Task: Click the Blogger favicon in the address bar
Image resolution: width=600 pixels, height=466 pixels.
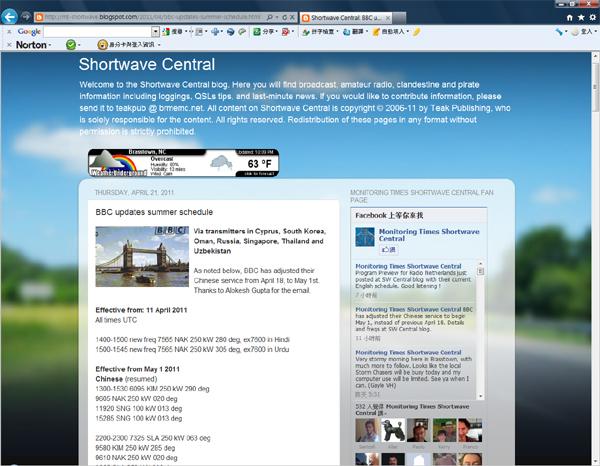Action: [x=39, y=17]
